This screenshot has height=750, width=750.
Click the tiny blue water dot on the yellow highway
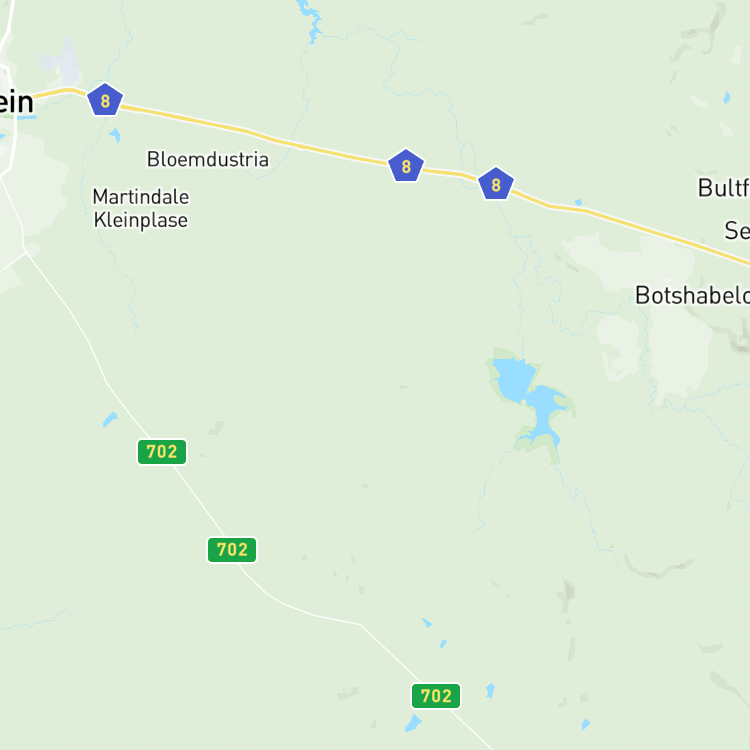coord(578,202)
